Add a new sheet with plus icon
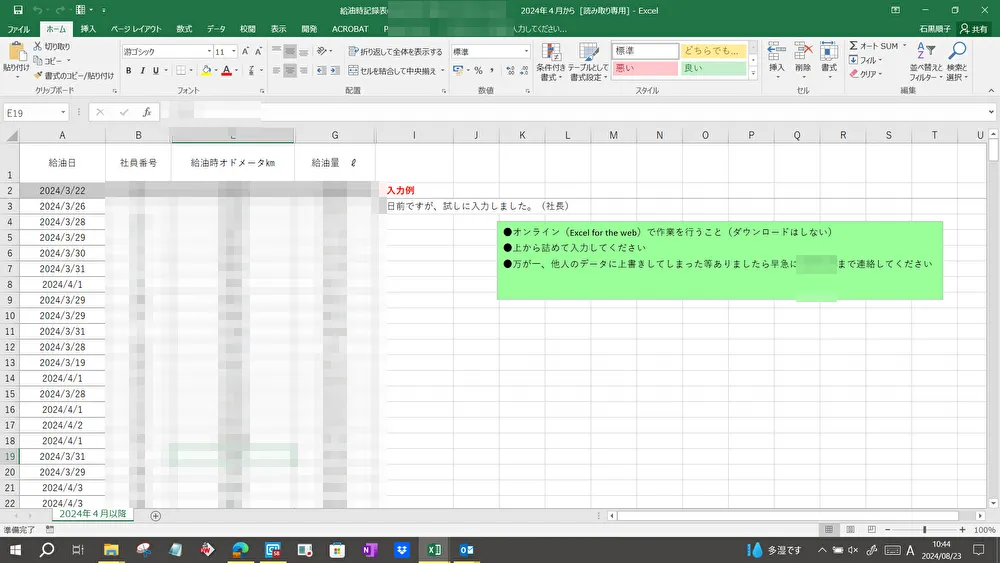The height and width of the screenshot is (563, 1000). (155, 515)
